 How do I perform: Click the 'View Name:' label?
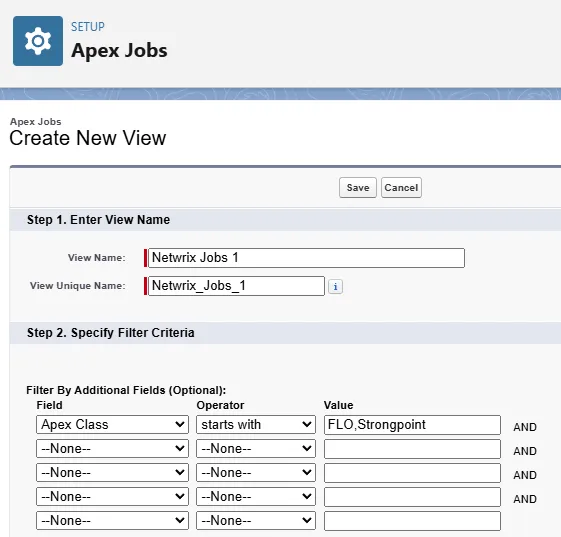click(x=97, y=258)
